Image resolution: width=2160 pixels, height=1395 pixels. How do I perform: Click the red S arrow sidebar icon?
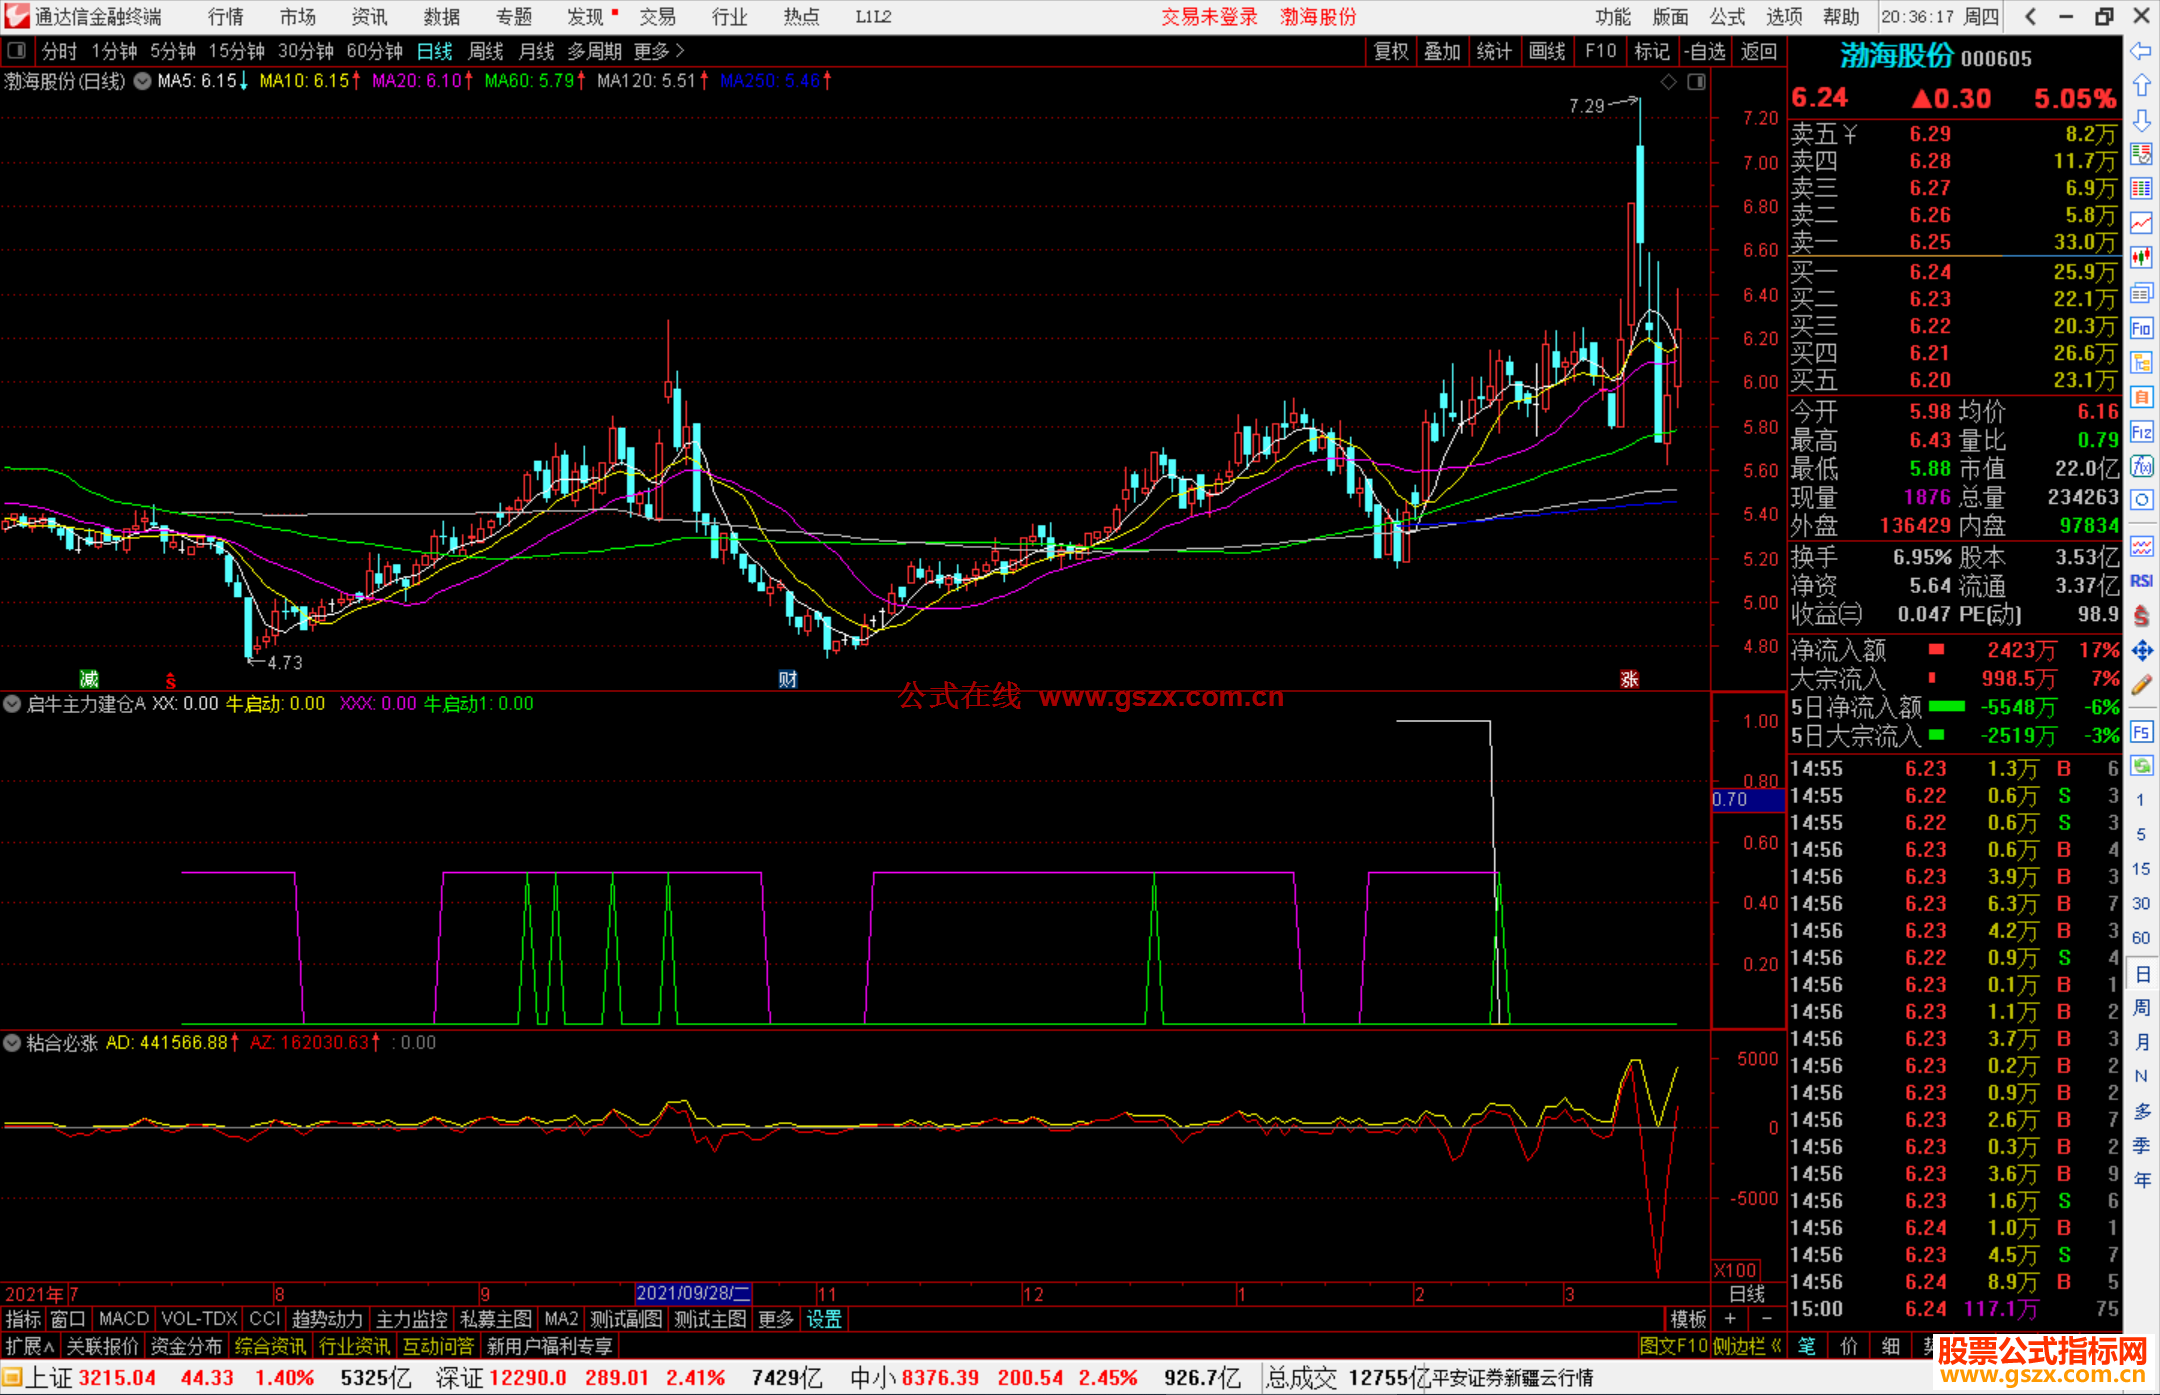tap(2141, 616)
